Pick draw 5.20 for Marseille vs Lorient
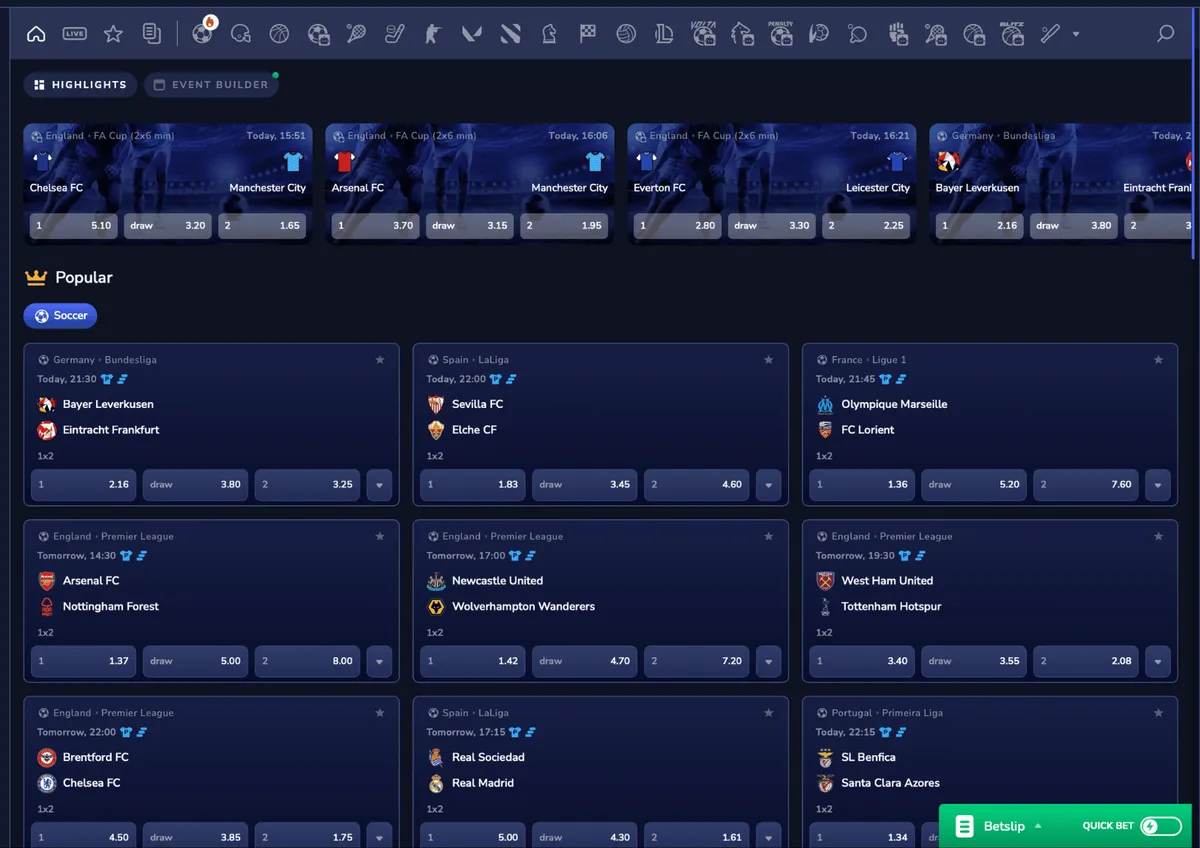 tap(974, 485)
